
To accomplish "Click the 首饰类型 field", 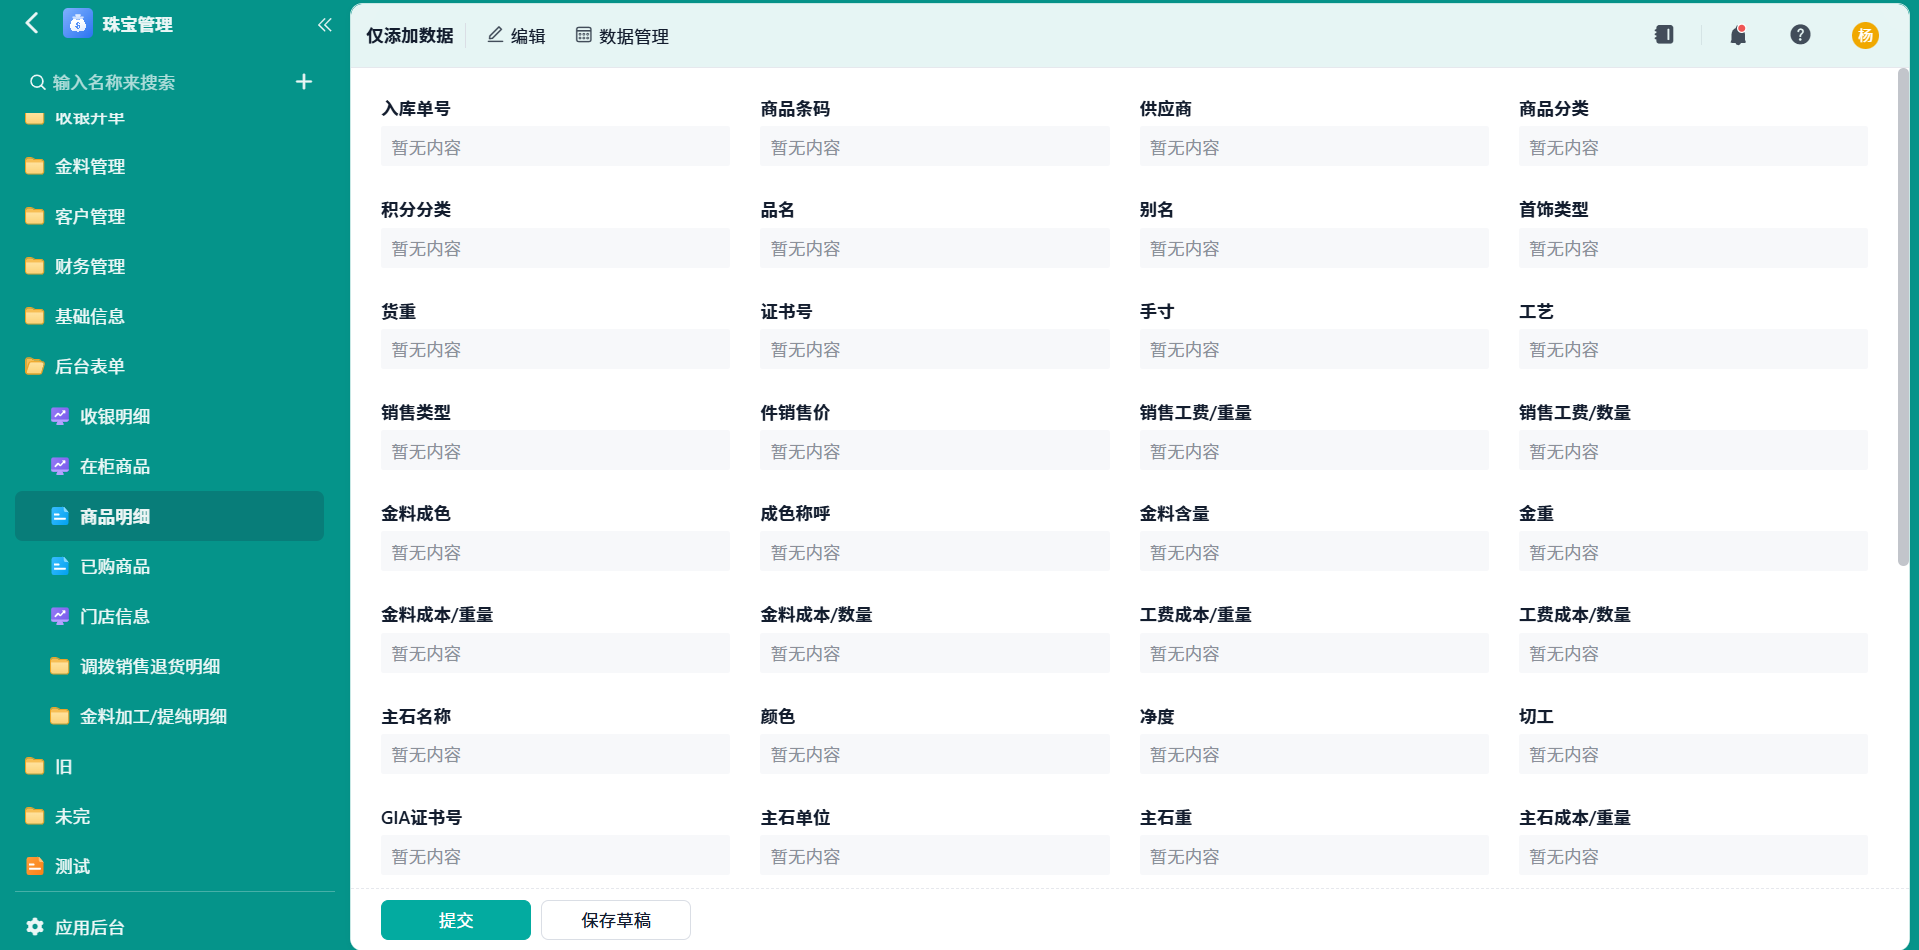I will (x=1693, y=248).
